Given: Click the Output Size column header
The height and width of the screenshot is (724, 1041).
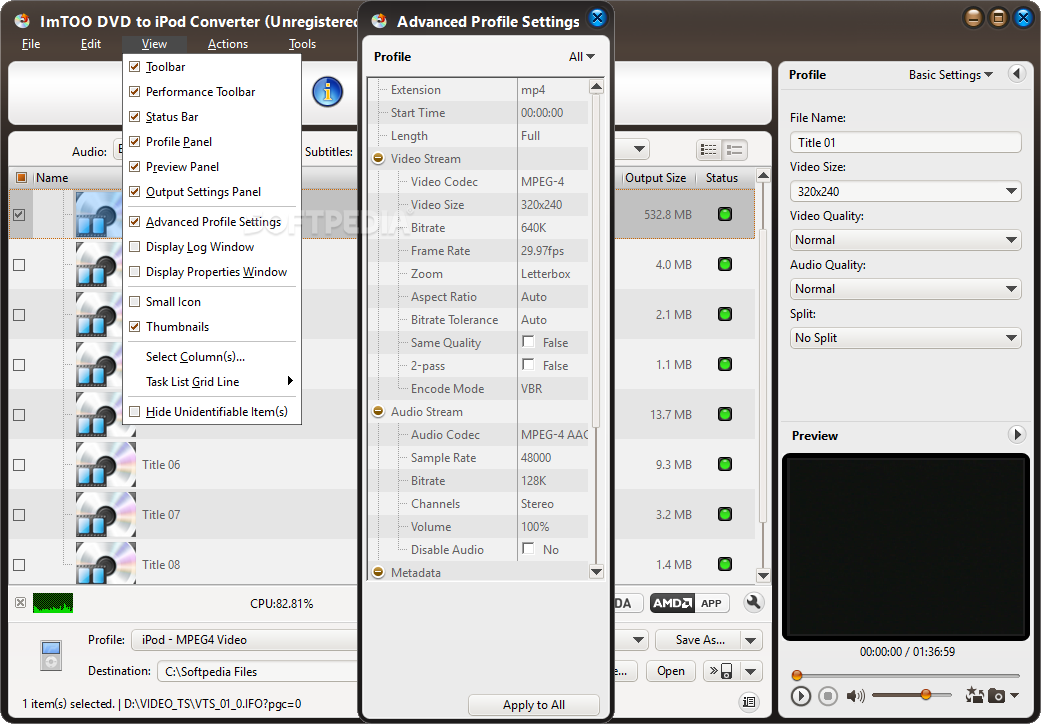Looking at the screenshot, I should tap(655, 177).
